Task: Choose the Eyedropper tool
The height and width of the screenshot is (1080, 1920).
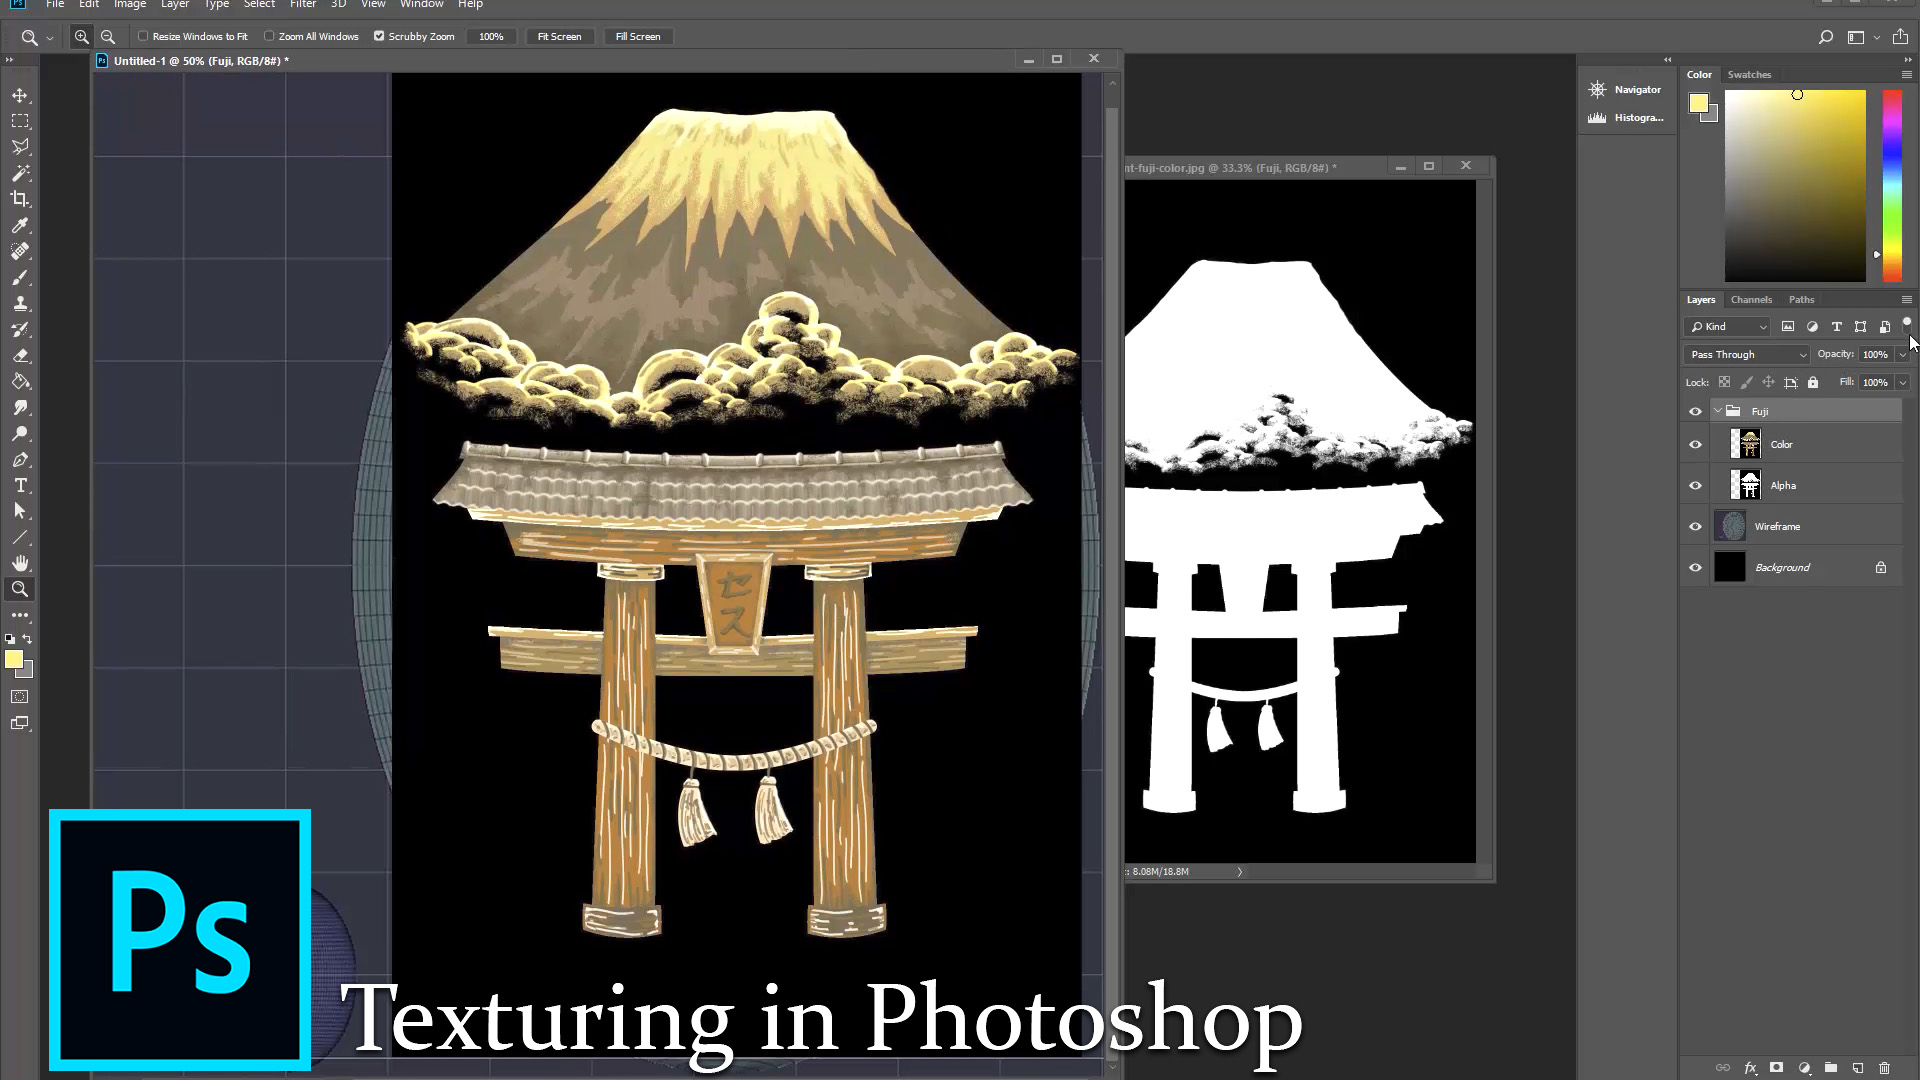Action: (20, 225)
